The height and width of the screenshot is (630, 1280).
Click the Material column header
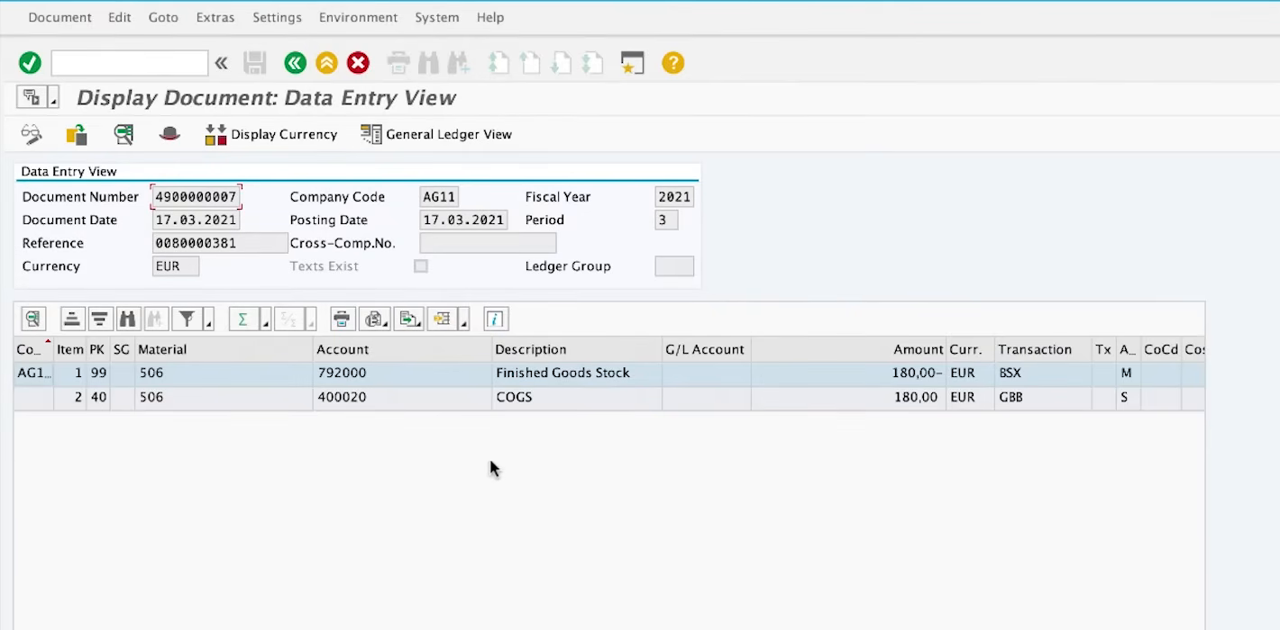[x=224, y=349]
